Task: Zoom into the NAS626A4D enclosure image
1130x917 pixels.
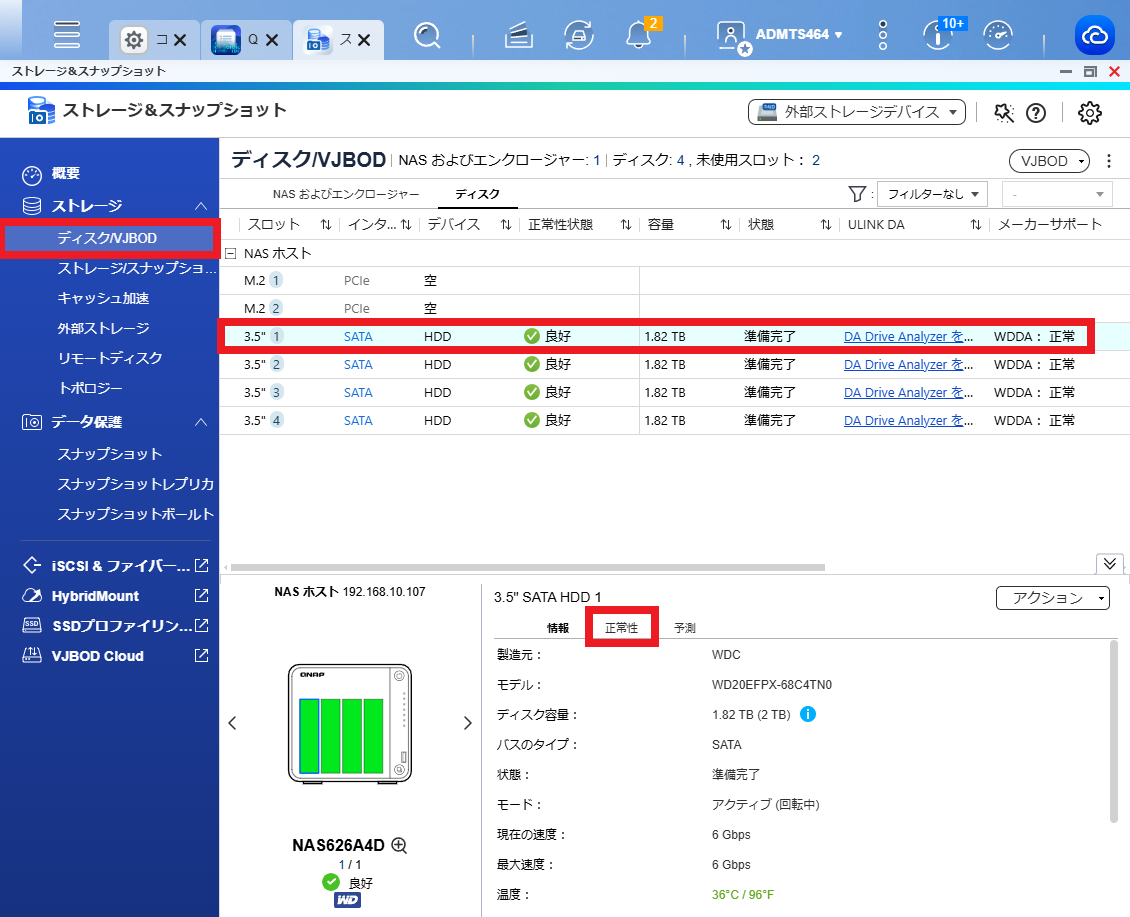Action: pyautogui.click(x=399, y=845)
